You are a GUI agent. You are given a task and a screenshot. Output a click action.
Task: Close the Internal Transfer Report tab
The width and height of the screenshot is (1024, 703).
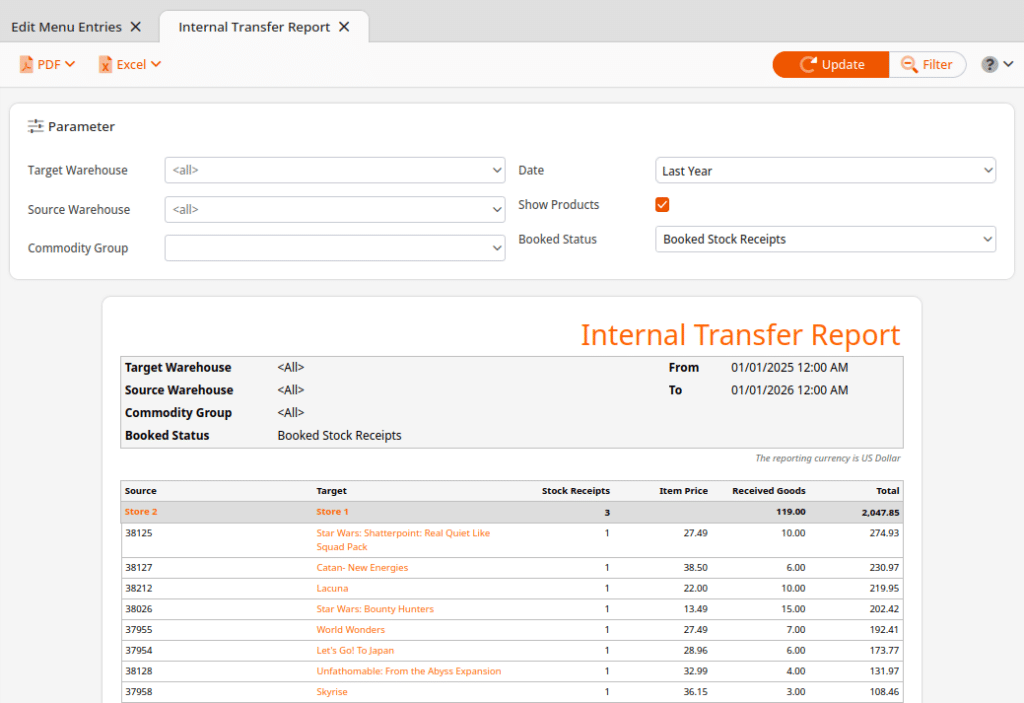pos(344,27)
